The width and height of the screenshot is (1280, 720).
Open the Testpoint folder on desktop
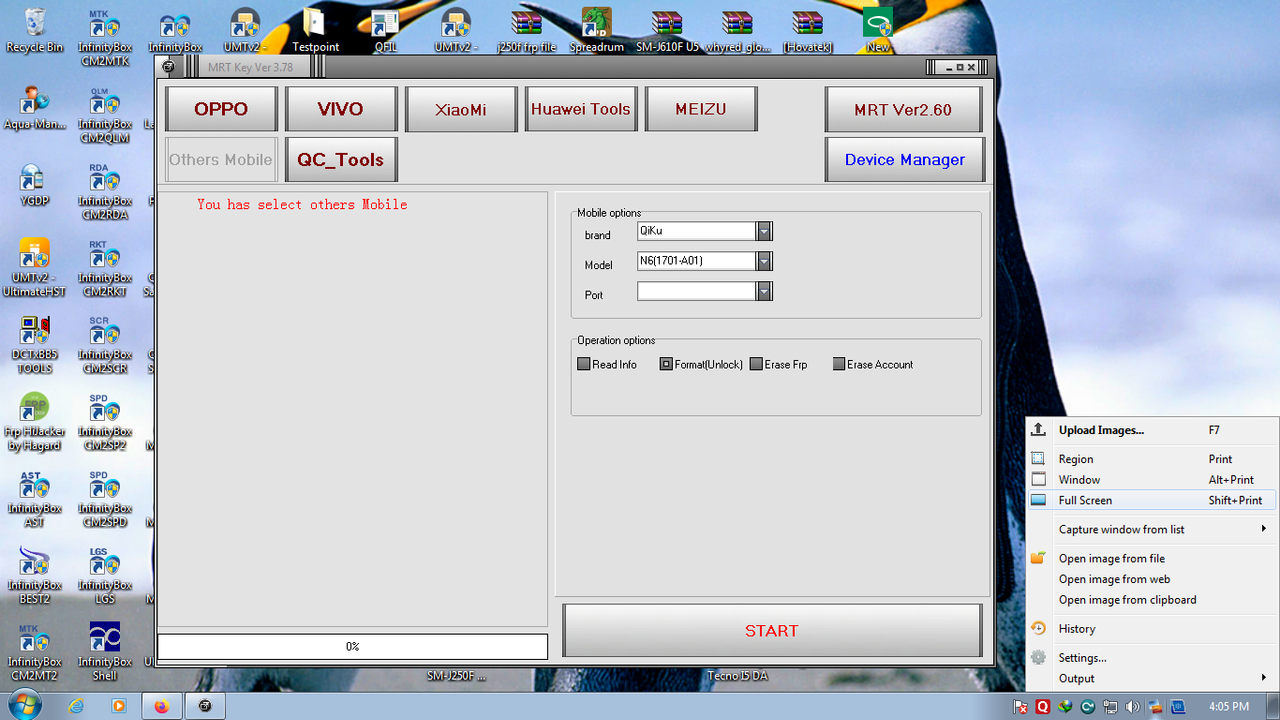click(315, 30)
